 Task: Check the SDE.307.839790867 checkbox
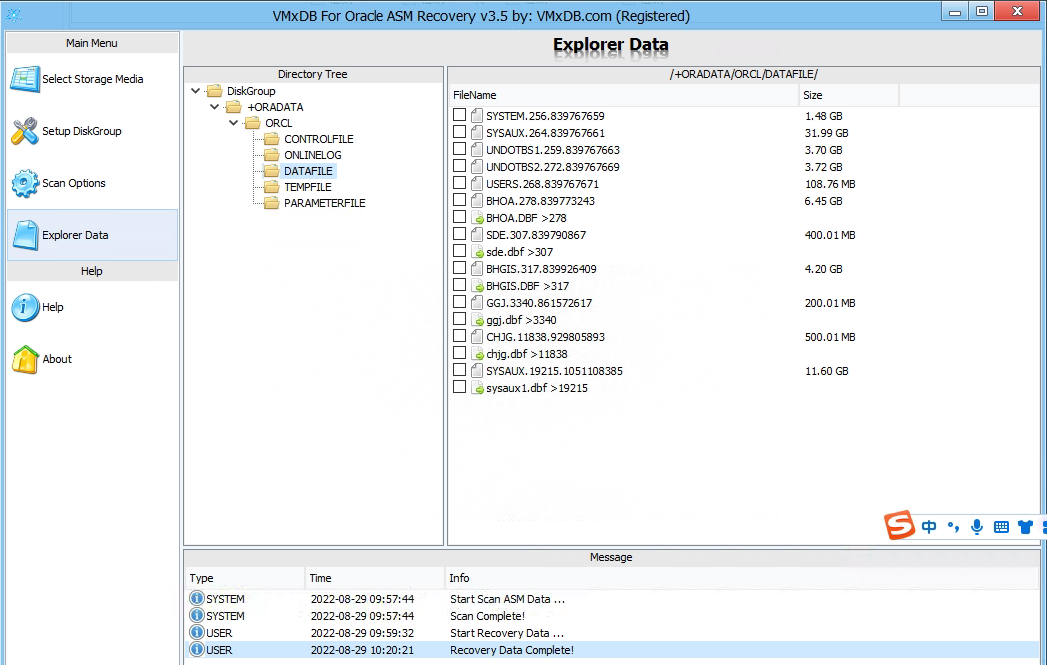(459, 234)
